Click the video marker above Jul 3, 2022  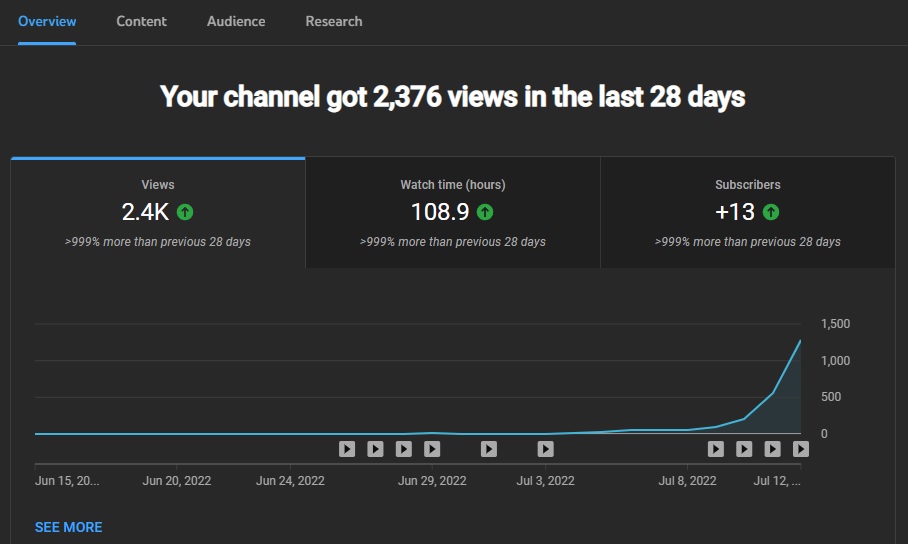tap(545, 449)
